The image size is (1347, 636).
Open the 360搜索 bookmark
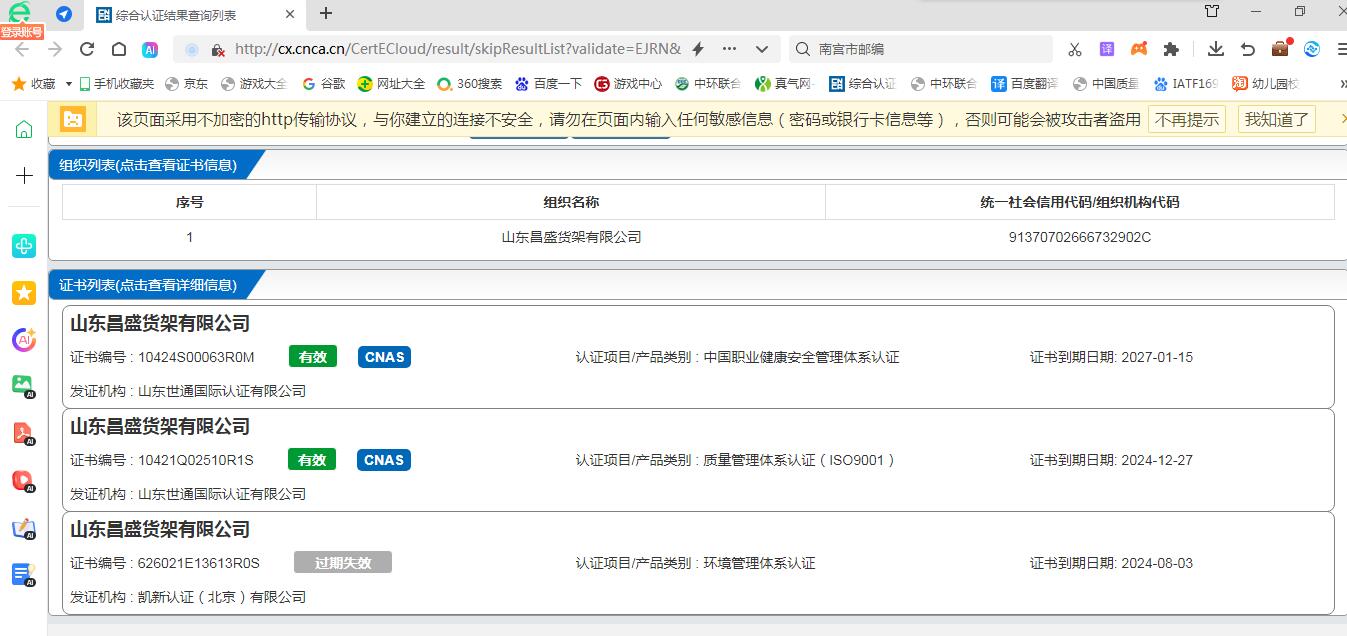coord(470,84)
